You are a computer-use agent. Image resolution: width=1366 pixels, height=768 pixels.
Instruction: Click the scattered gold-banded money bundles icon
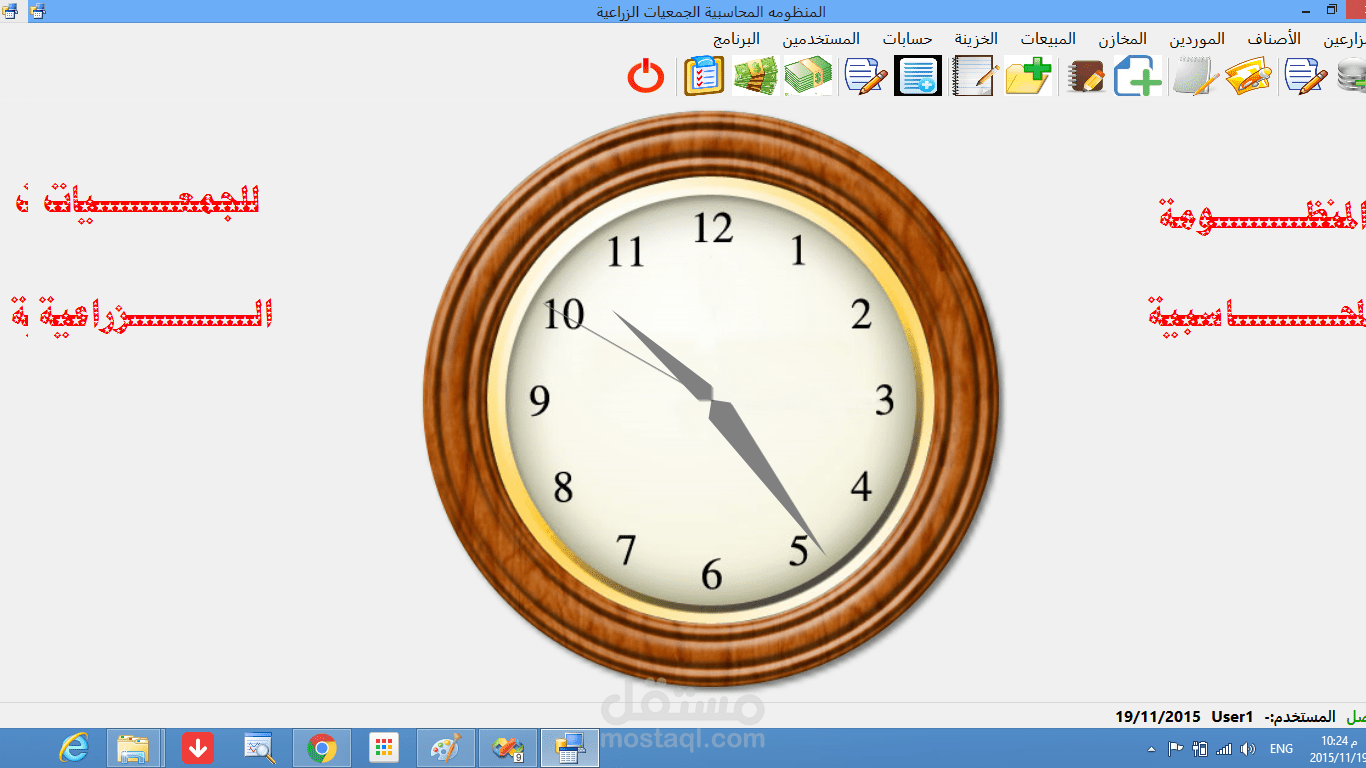[x=755, y=76]
